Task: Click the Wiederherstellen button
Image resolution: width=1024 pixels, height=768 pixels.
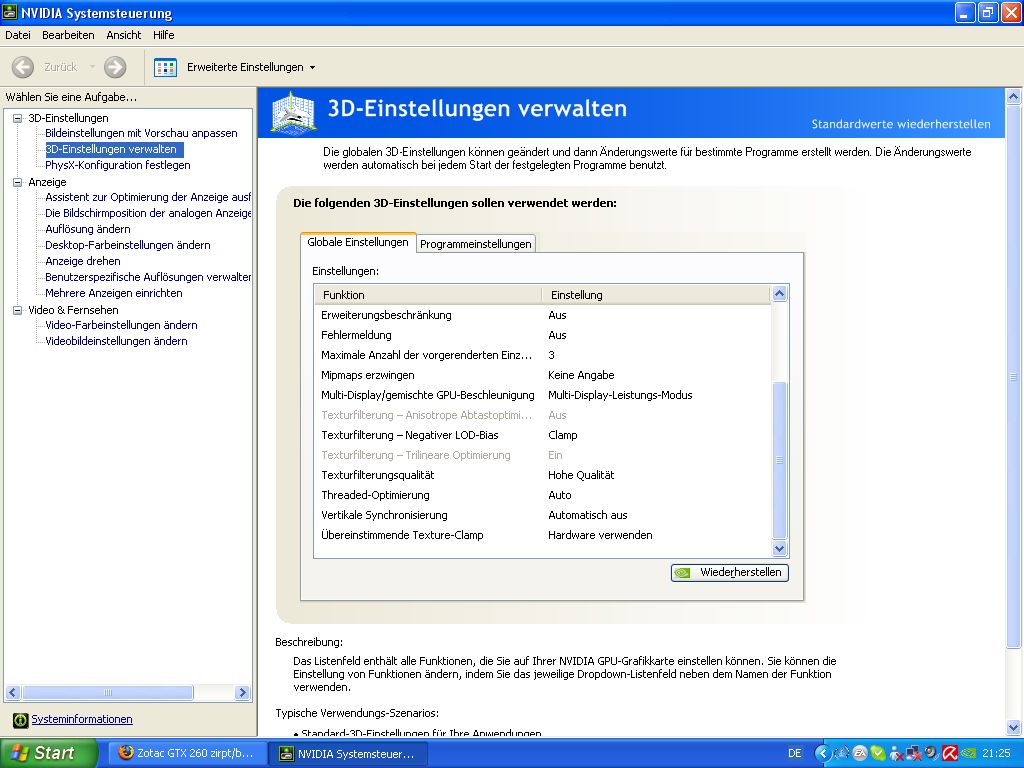Action: point(729,573)
